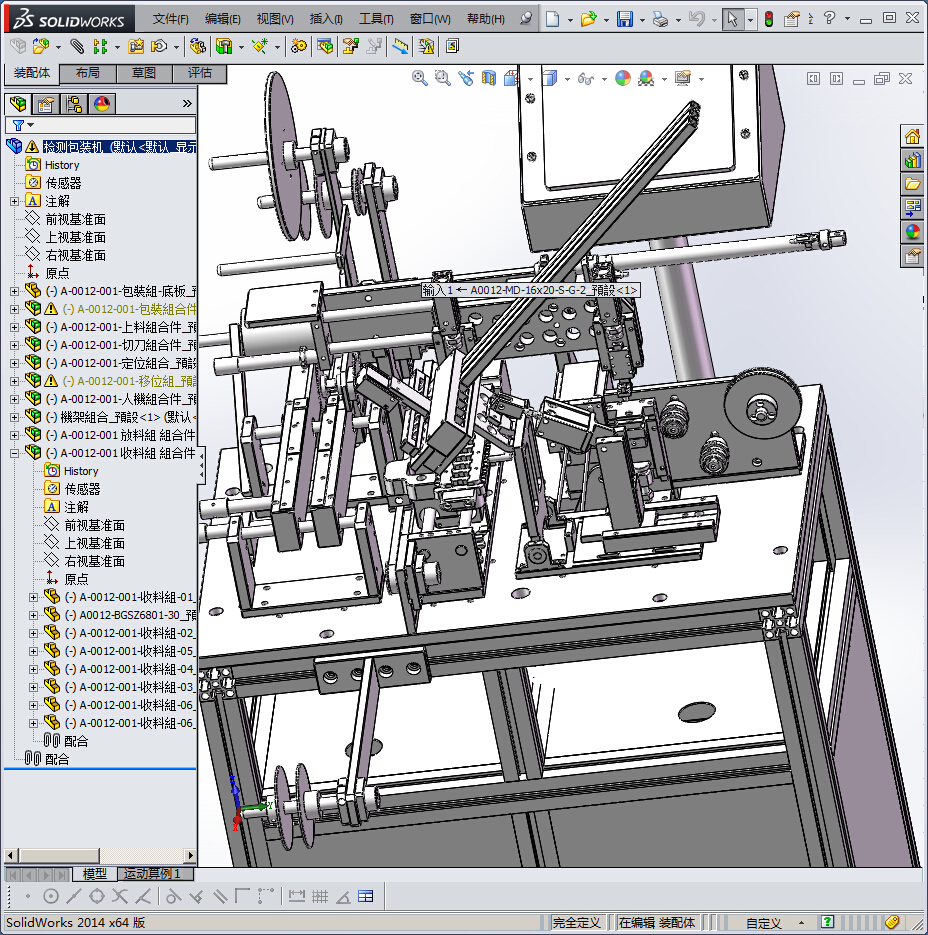Open the 工具(T) menu

(376, 19)
